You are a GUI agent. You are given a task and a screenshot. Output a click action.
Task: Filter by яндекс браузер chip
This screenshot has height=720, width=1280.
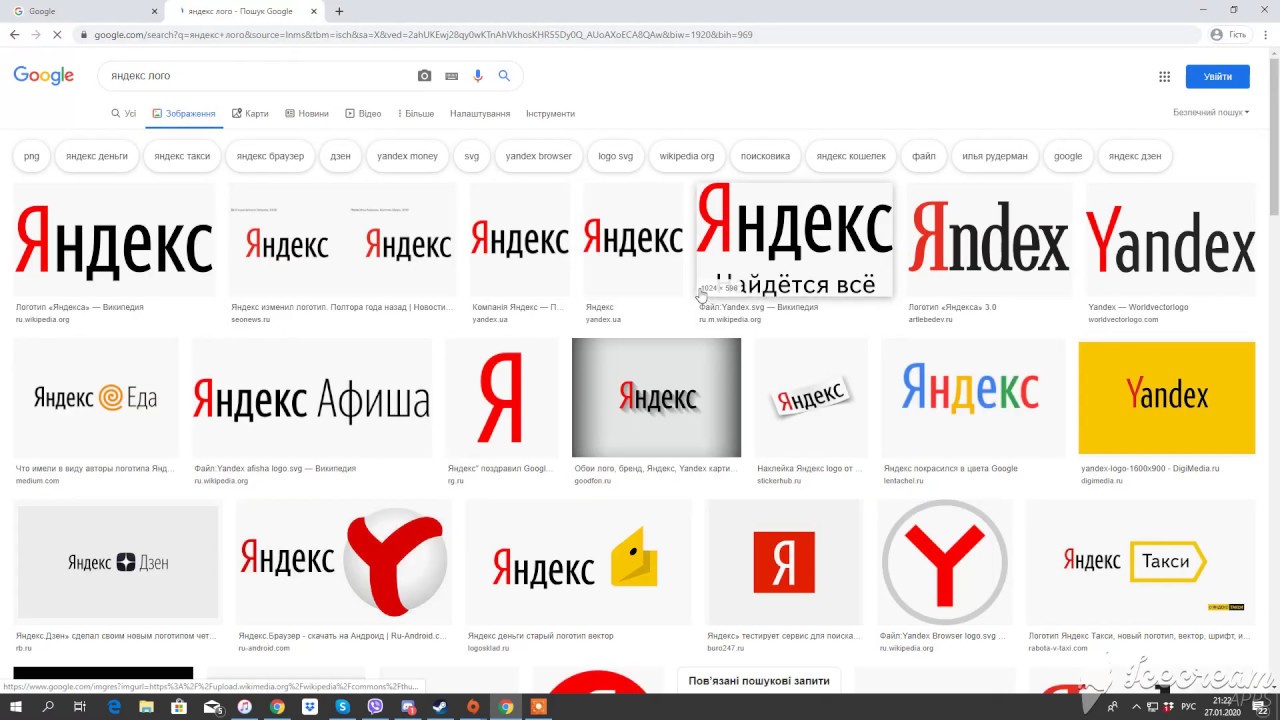pyautogui.click(x=270, y=156)
